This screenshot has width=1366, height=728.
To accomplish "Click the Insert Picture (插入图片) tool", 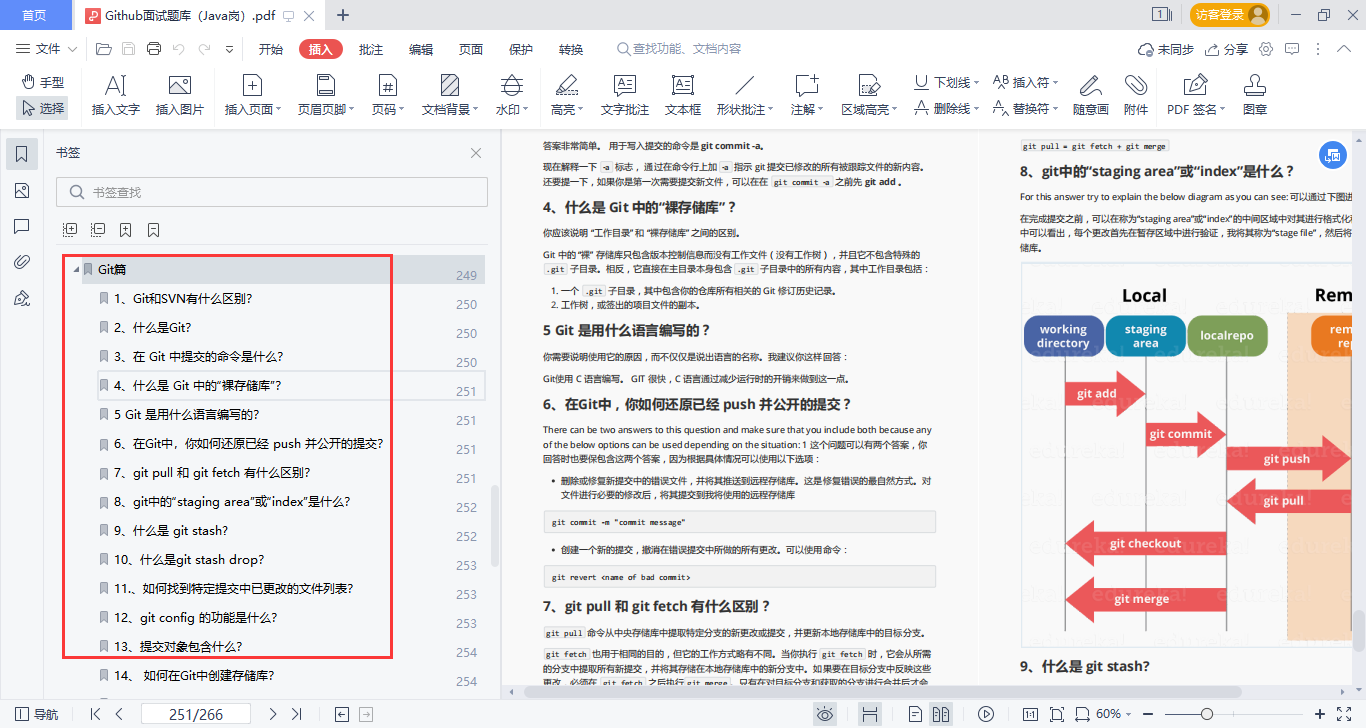I will (180, 96).
